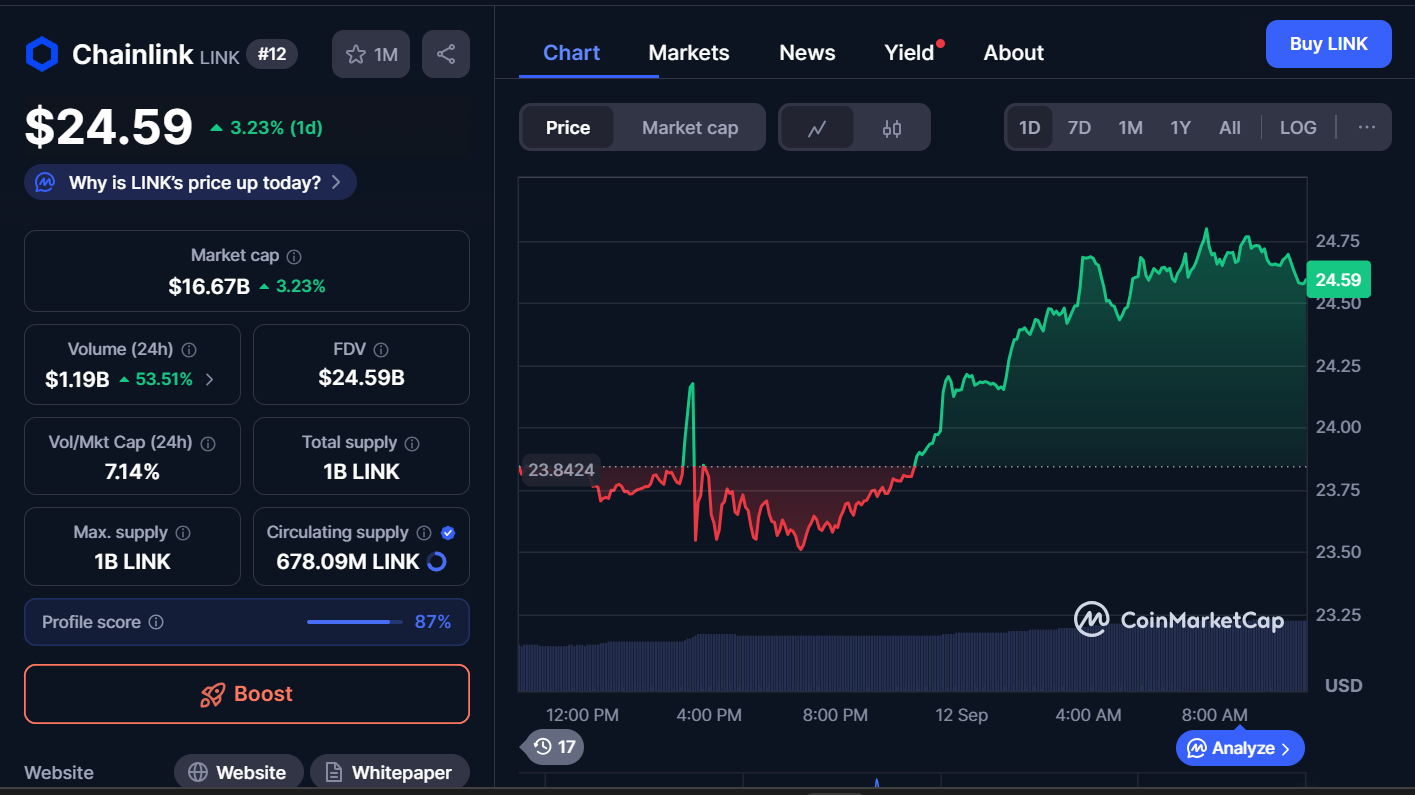
Task: Click the document icon on the Whitepaper button
Action: (334, 772)
